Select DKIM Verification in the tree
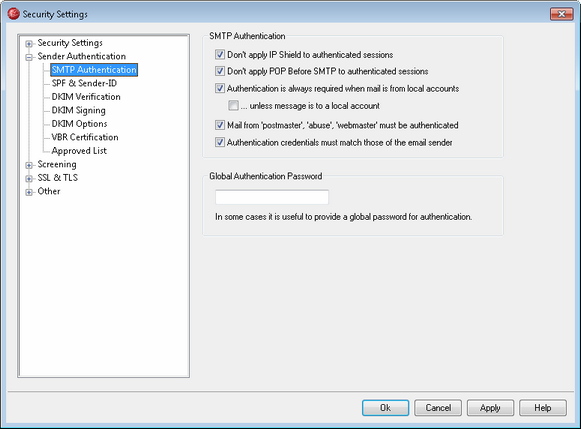This screenshot has width=581, height=429. click(x=86, y=97)
